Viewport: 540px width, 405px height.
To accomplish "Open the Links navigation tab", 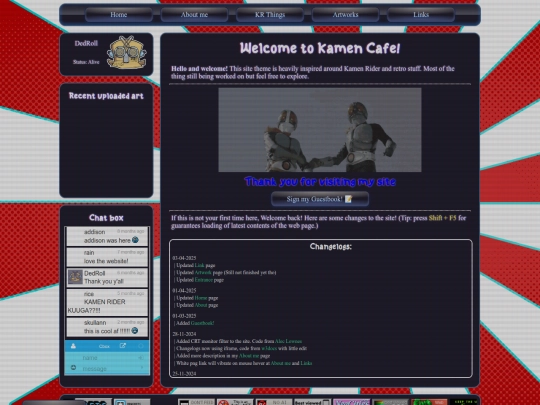I will pyautogui.click(x=421, y=14).
